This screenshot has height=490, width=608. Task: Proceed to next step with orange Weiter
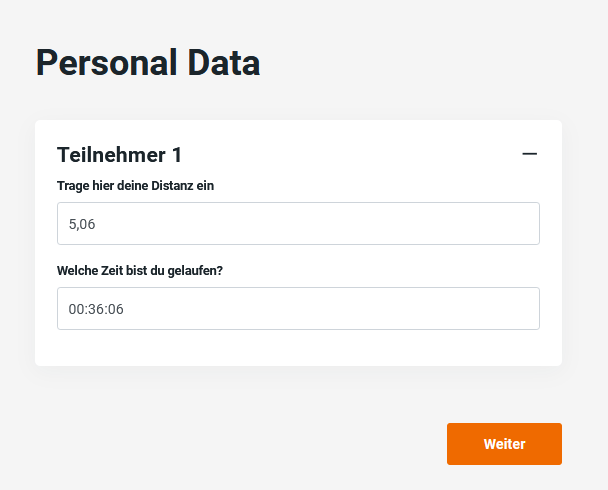point(504,444)
